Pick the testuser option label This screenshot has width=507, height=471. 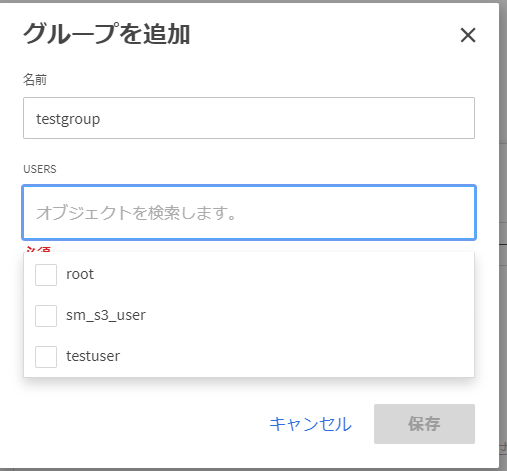click(93, 356)
